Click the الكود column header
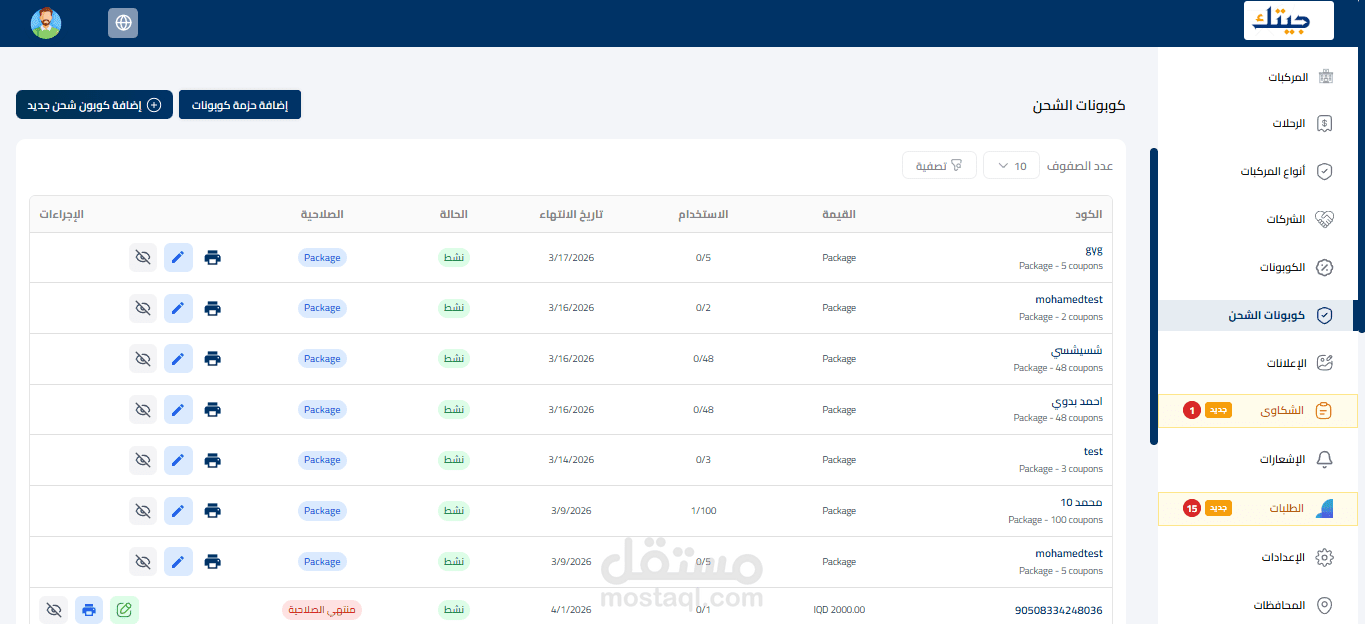 coord(1089,215)
